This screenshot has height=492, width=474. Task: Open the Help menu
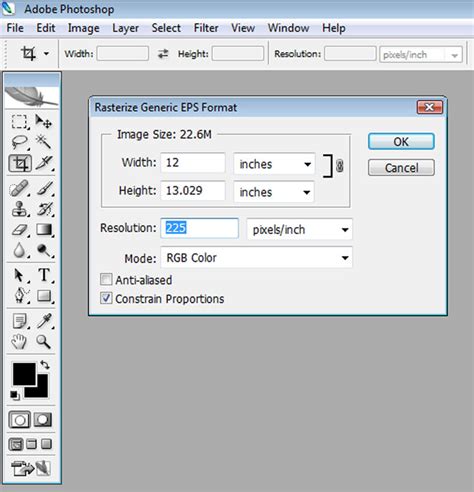pos(334,28)
